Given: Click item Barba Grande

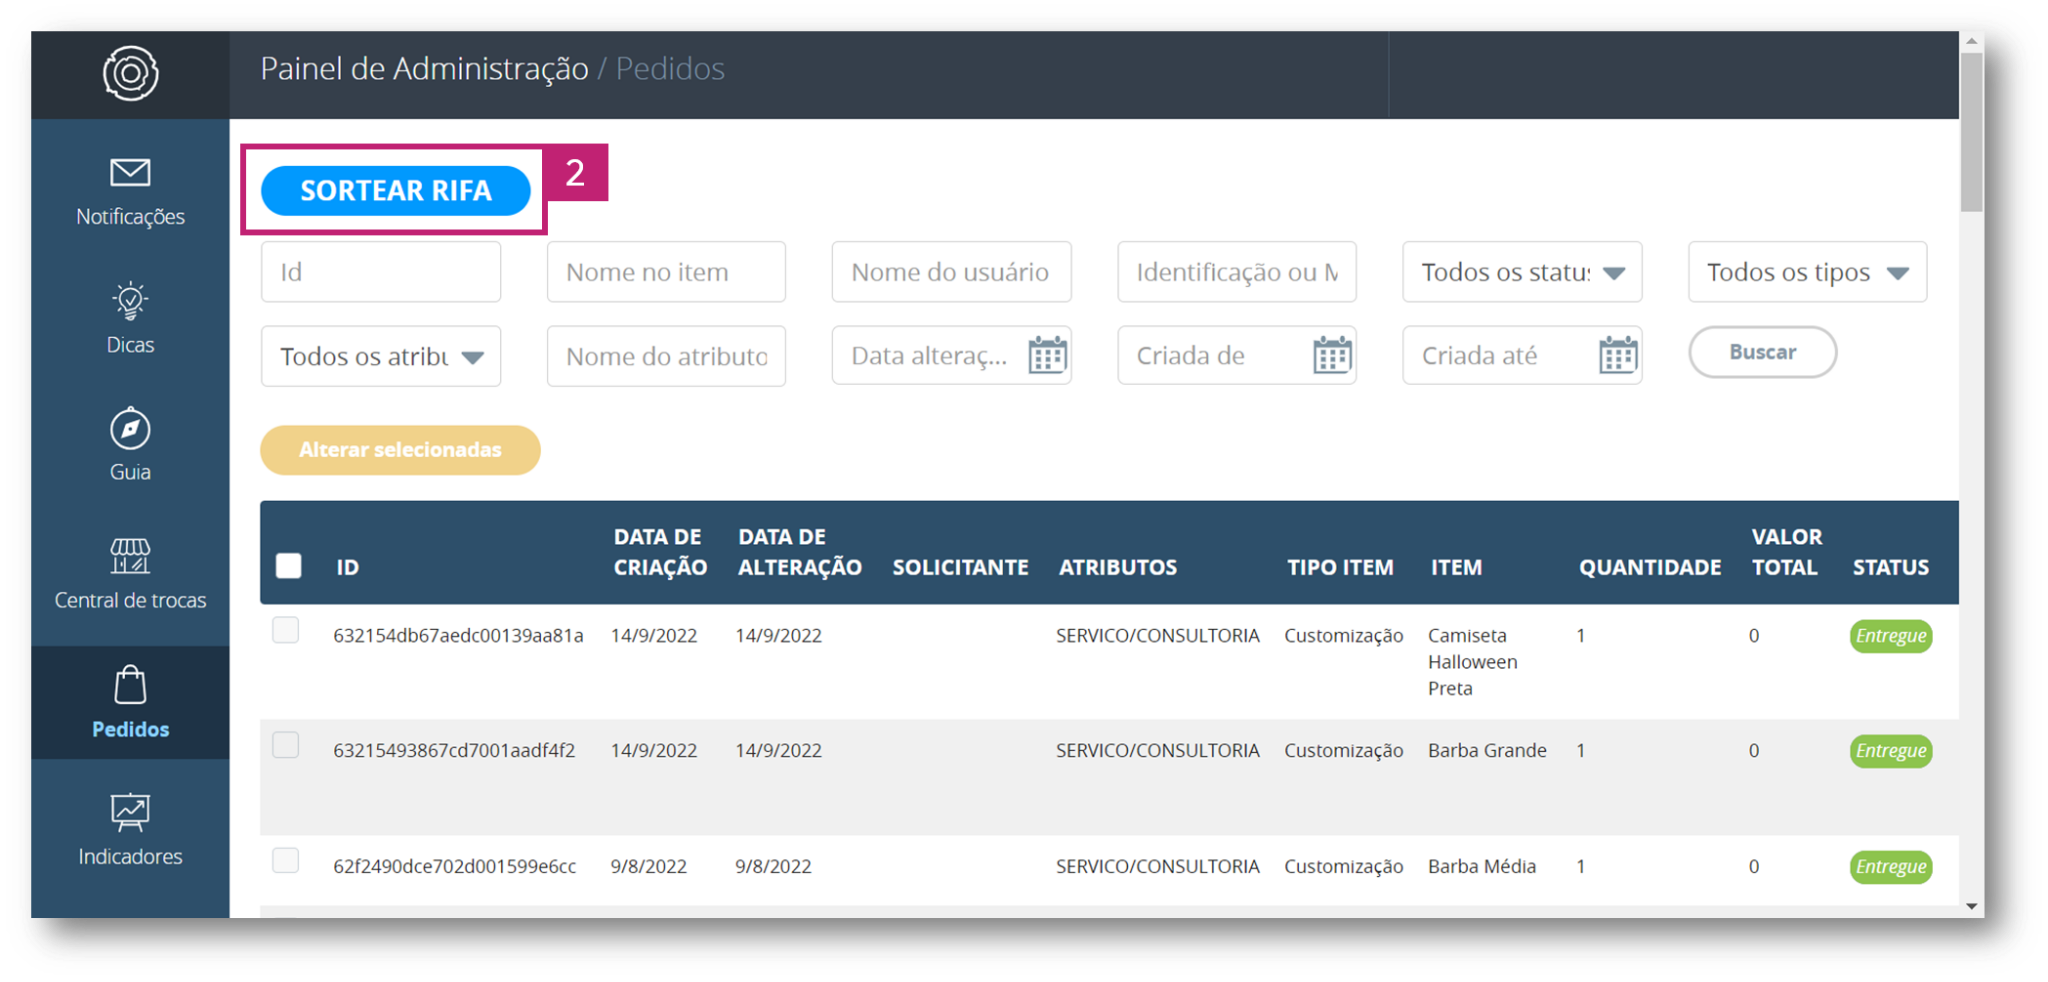Looking at the screenshot, I should tap(1487, 751).
